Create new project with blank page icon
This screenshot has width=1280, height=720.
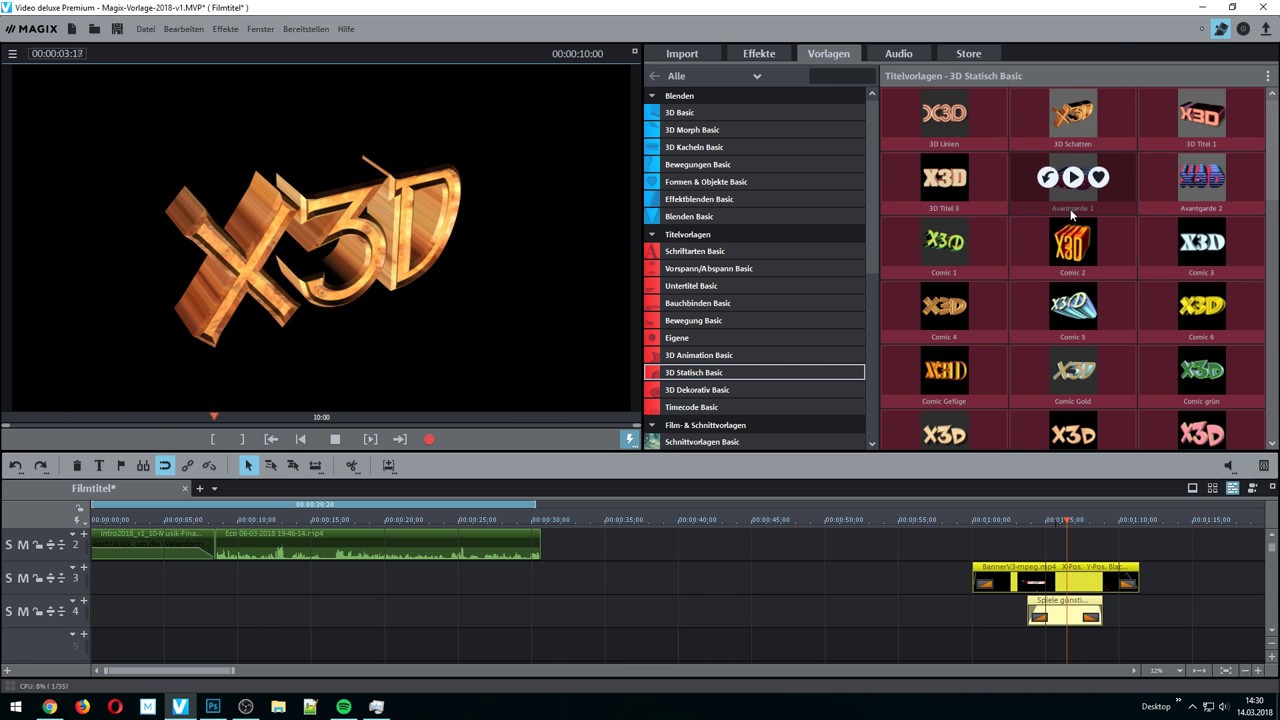coord(72,29)
